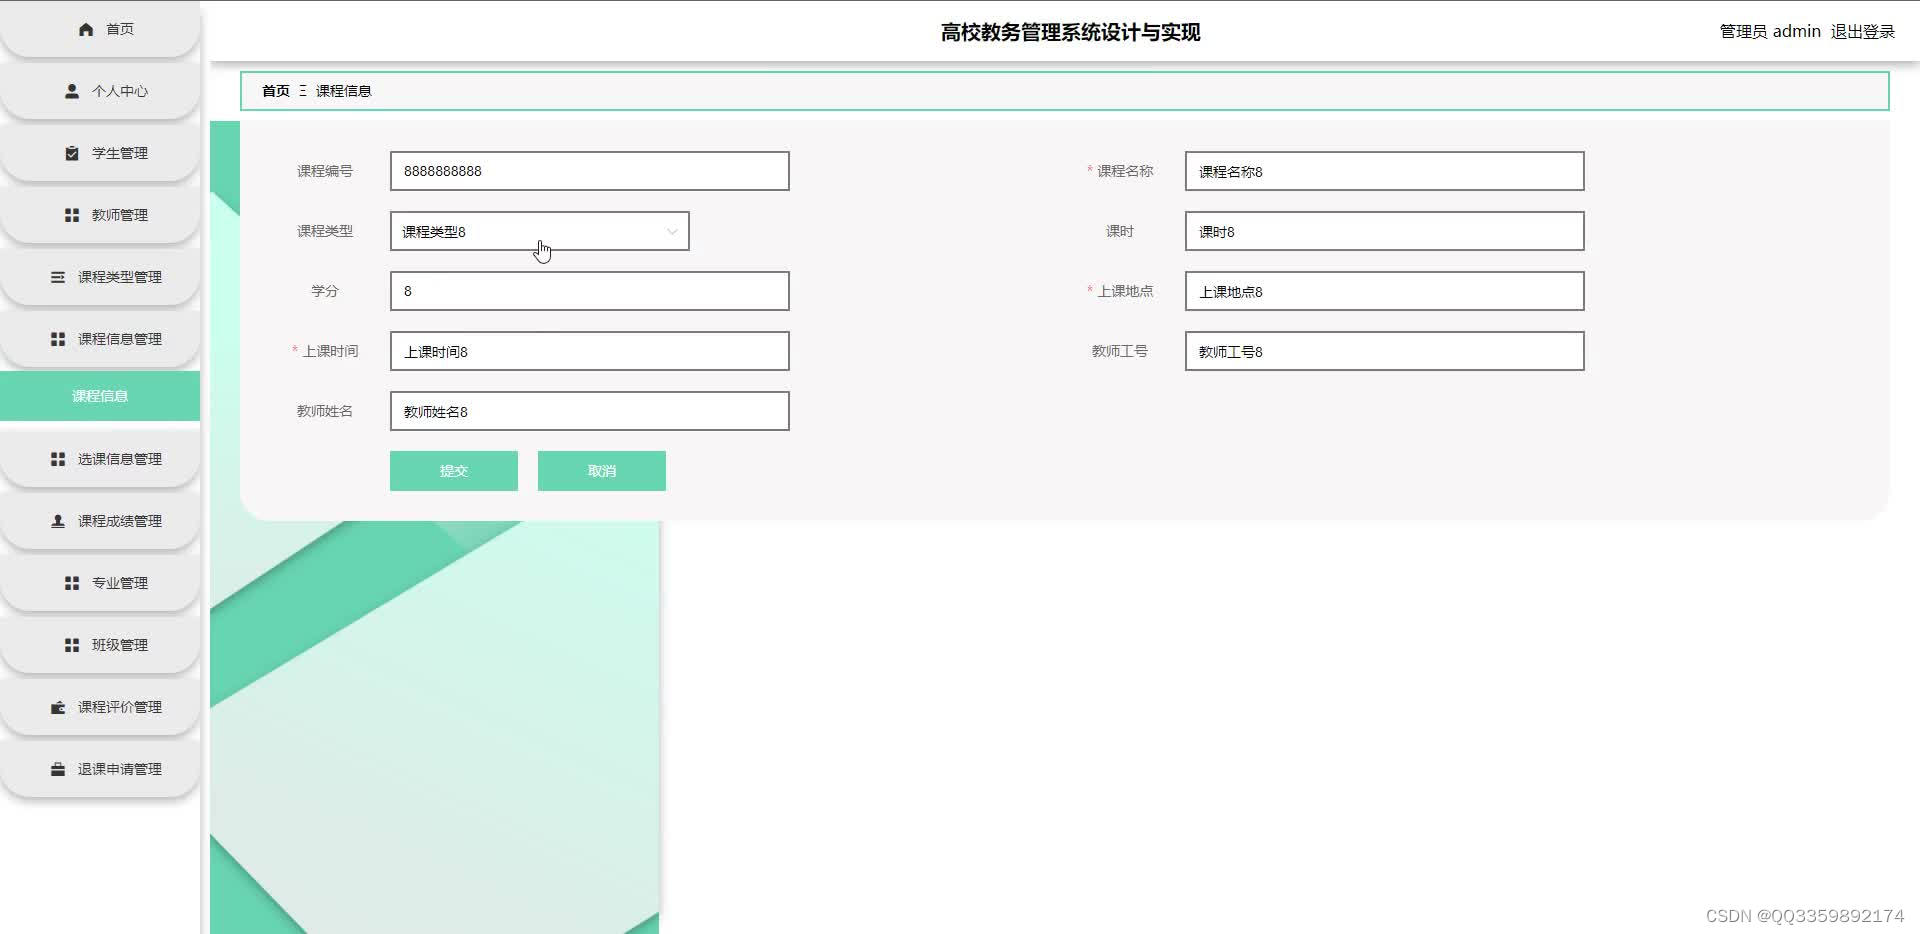Select the highlighted 课程信息 submenu item
This screenshot has height=934, width=1920.
100,396
